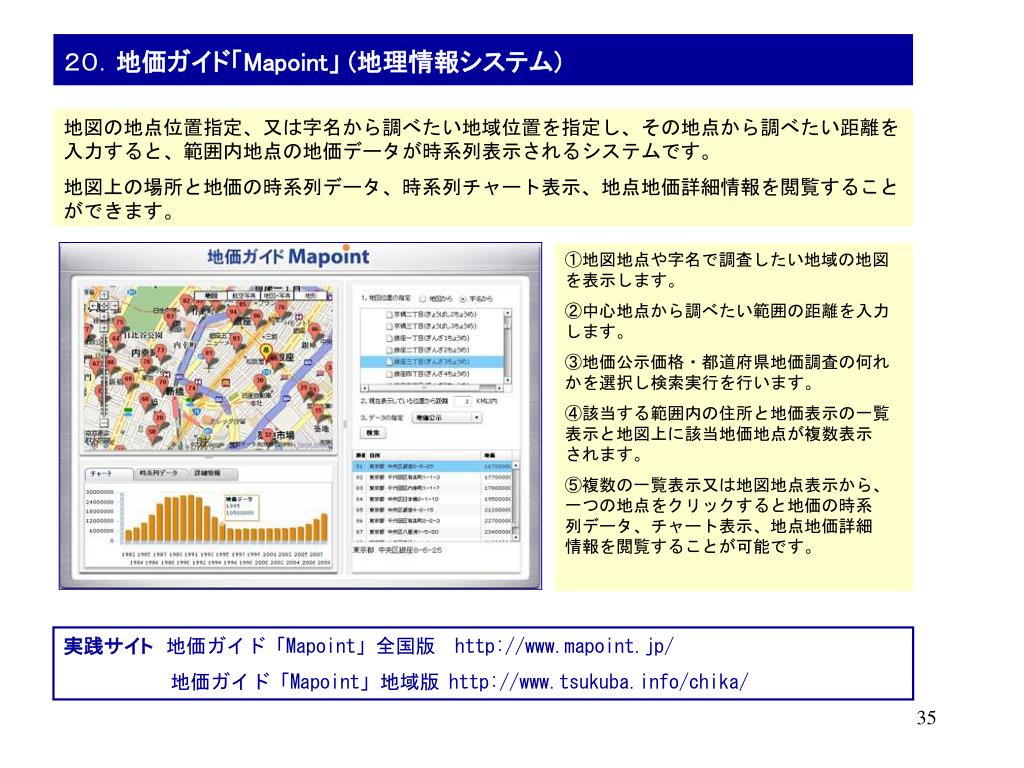Select red map marker numbered 96
Viewport: 1024px width, 768px height.
(x=257, y=315)
